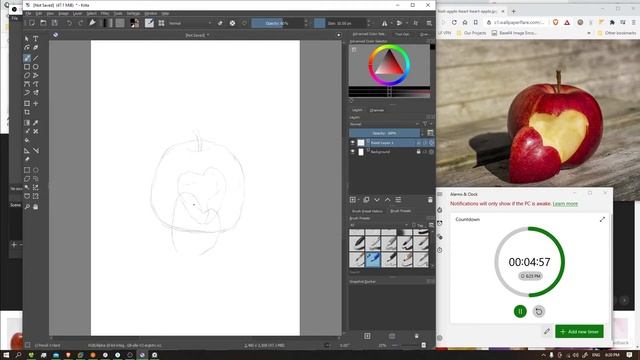Select the Gradient tool

pos(27,122)
